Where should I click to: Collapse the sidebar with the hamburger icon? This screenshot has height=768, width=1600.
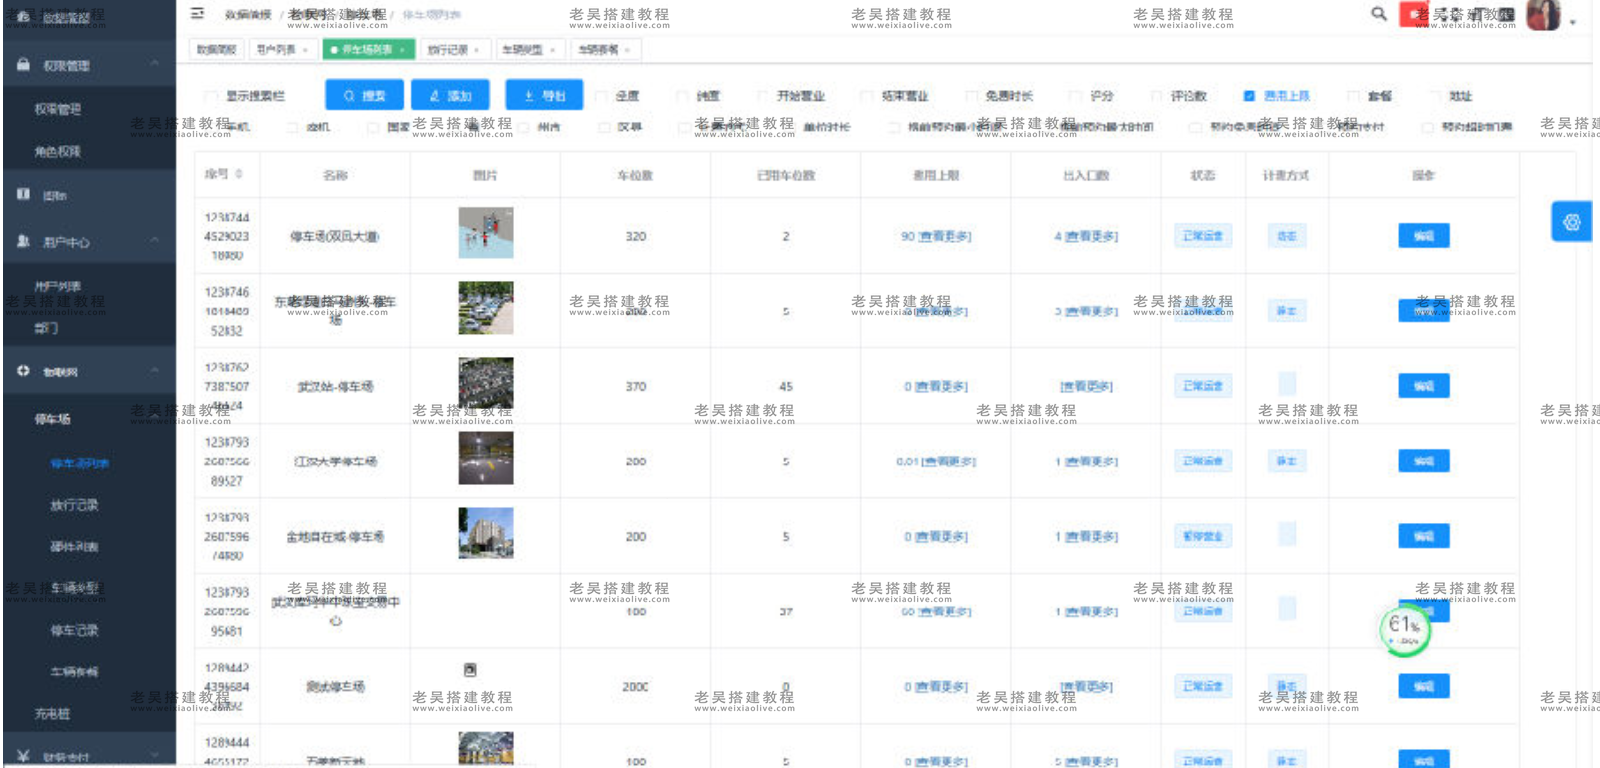(197, 13)
